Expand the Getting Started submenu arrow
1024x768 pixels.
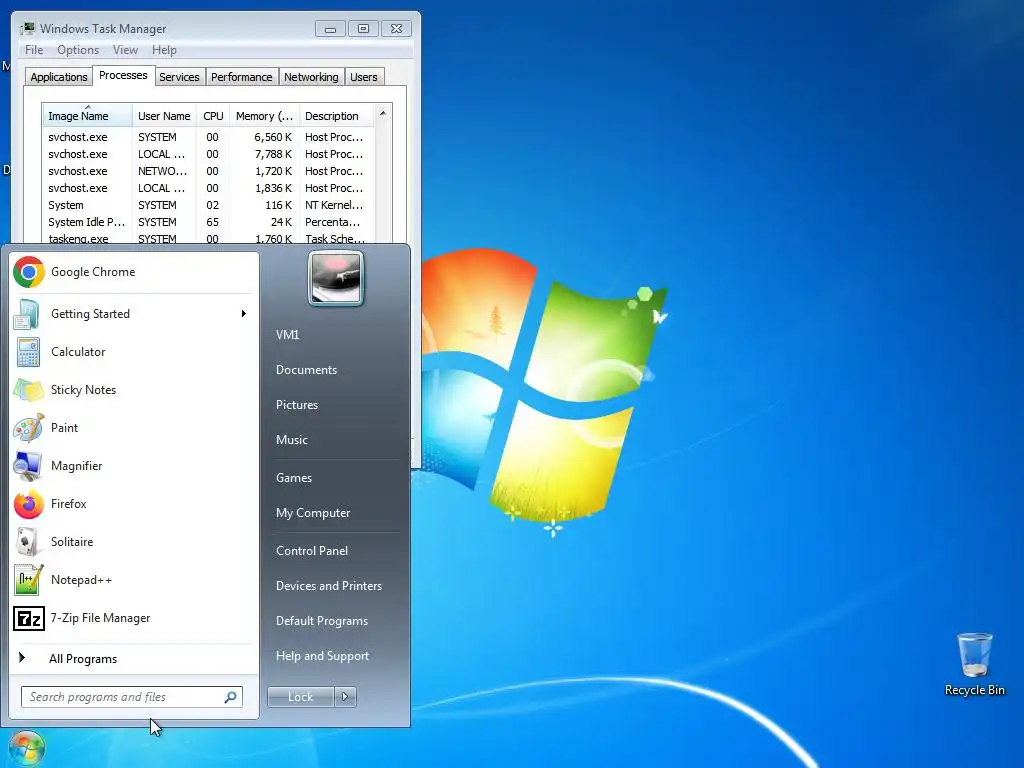pos(244,314)
